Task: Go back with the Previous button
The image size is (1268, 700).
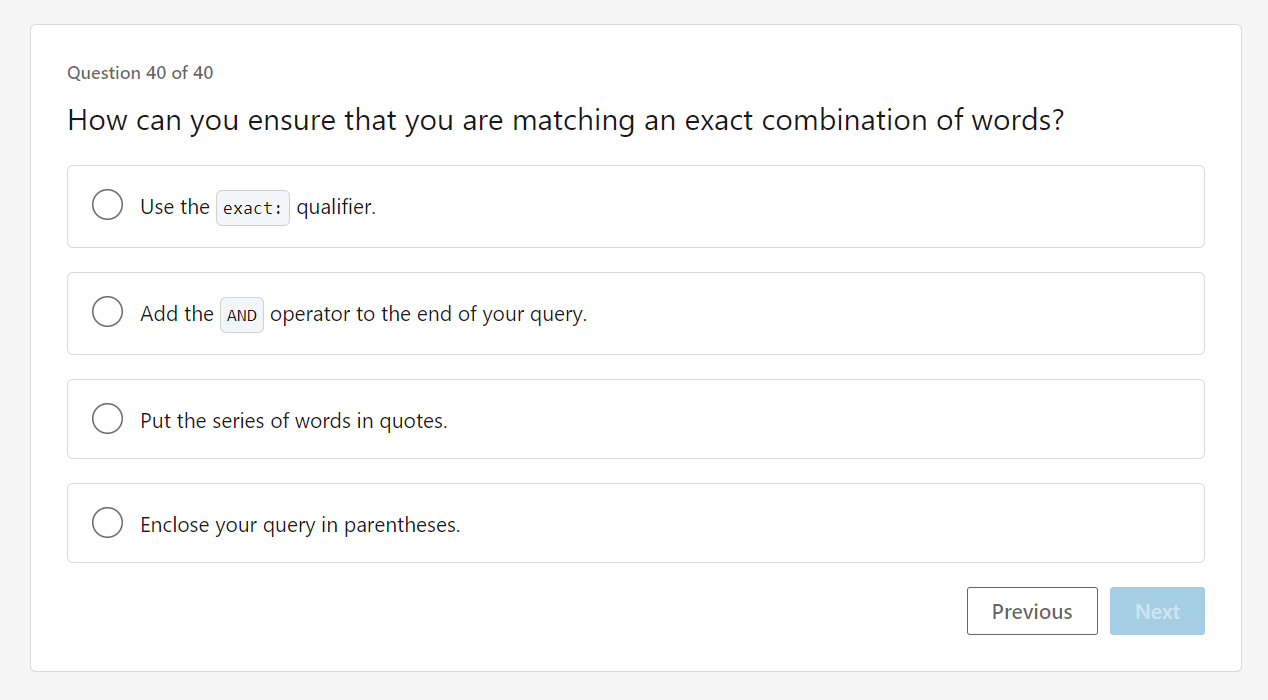Action: point(1031,611)
